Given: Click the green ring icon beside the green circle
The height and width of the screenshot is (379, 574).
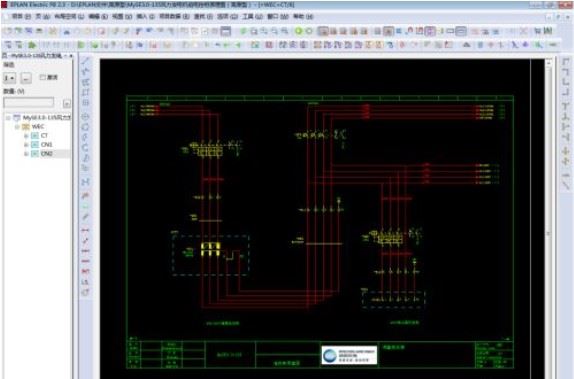Looking at the screenshot, I should 309,31.
